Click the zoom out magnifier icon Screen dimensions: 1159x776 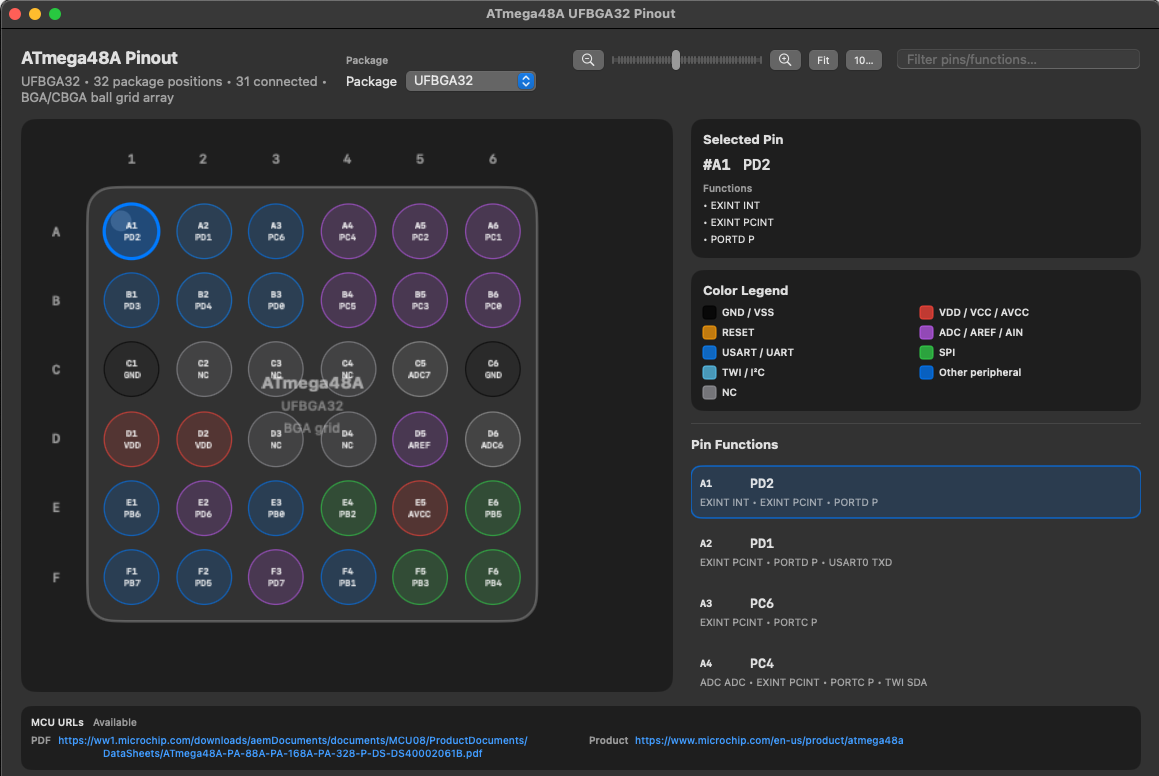[588, 60]
